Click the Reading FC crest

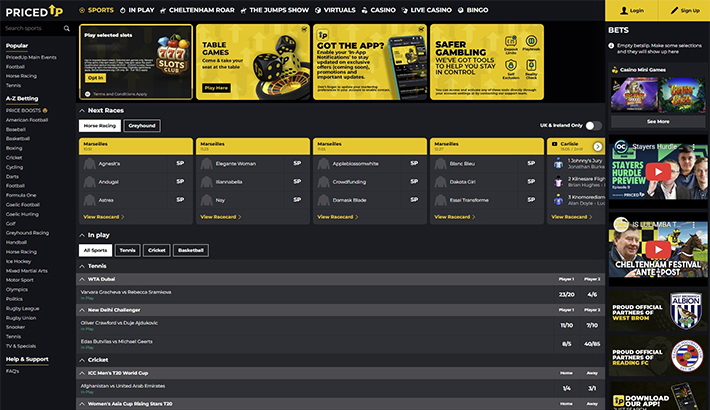tap(687, 356)
